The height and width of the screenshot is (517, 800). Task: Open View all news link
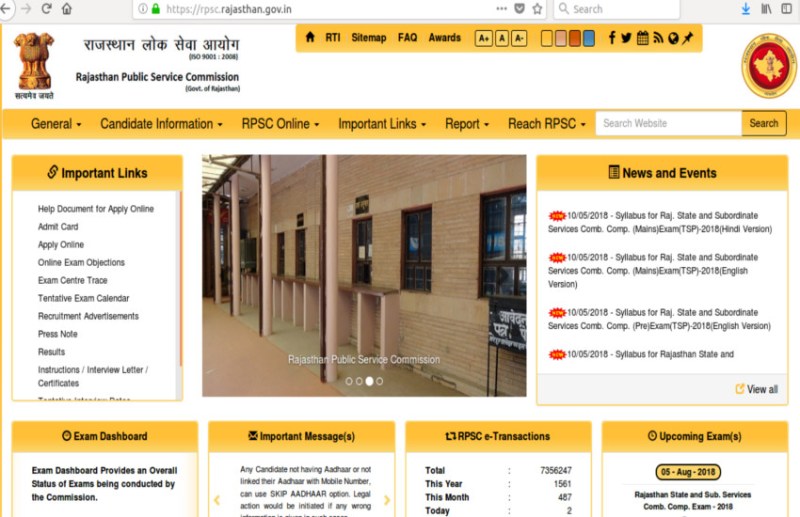pyautogui.click(x=757, y=389)
